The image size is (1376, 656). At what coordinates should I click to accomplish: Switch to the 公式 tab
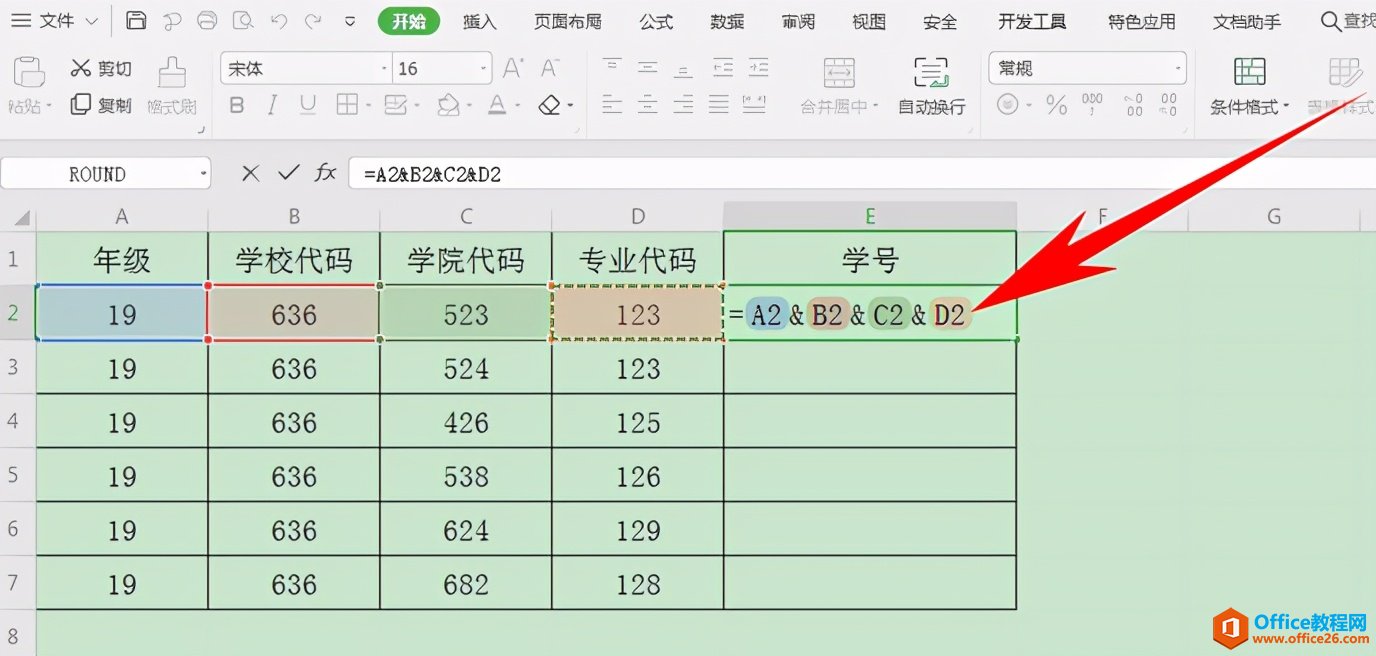[656, 21]
